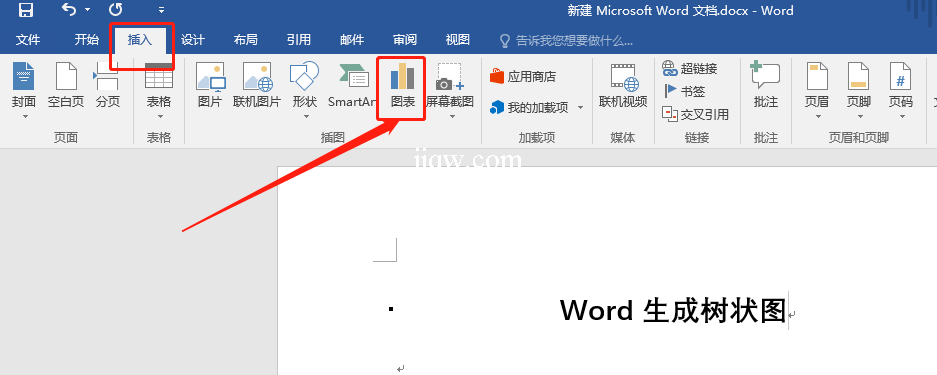Screen dimensions: 937x375
Task: Switch to the 邮件 tab
Action: [x=352, y=40]
